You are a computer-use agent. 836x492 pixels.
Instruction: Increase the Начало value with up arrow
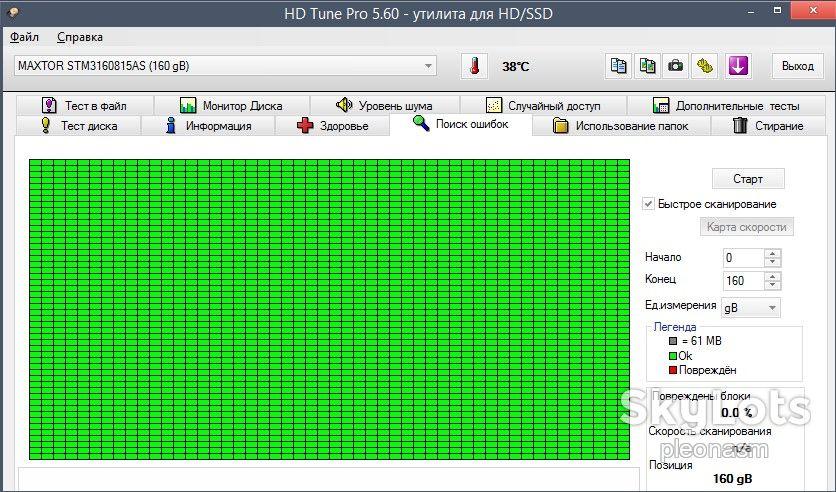(x=772, y=253)
